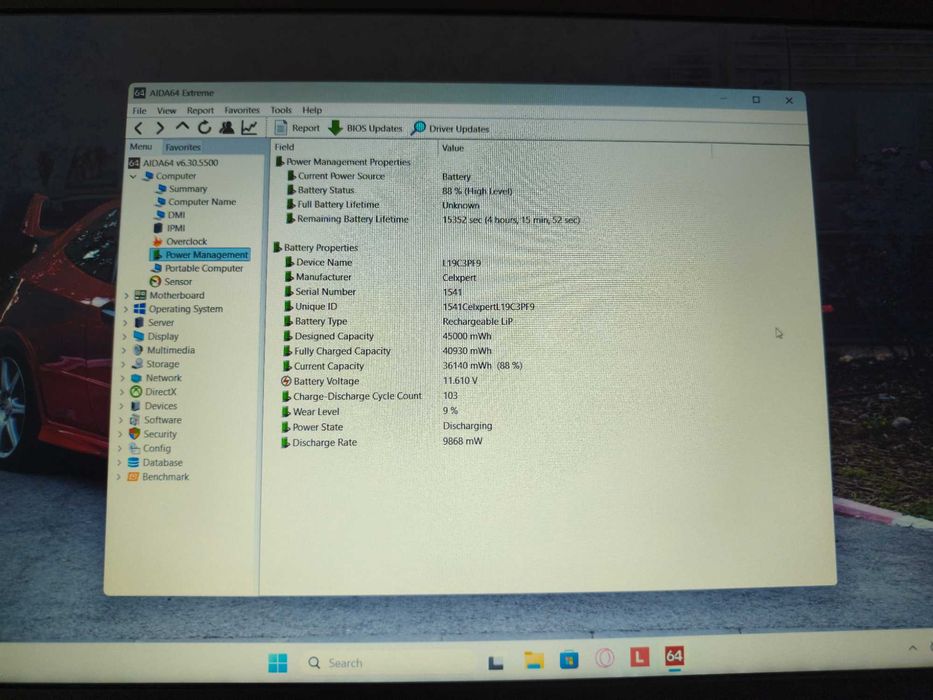Expand the Motherboard node

point(126,295)
